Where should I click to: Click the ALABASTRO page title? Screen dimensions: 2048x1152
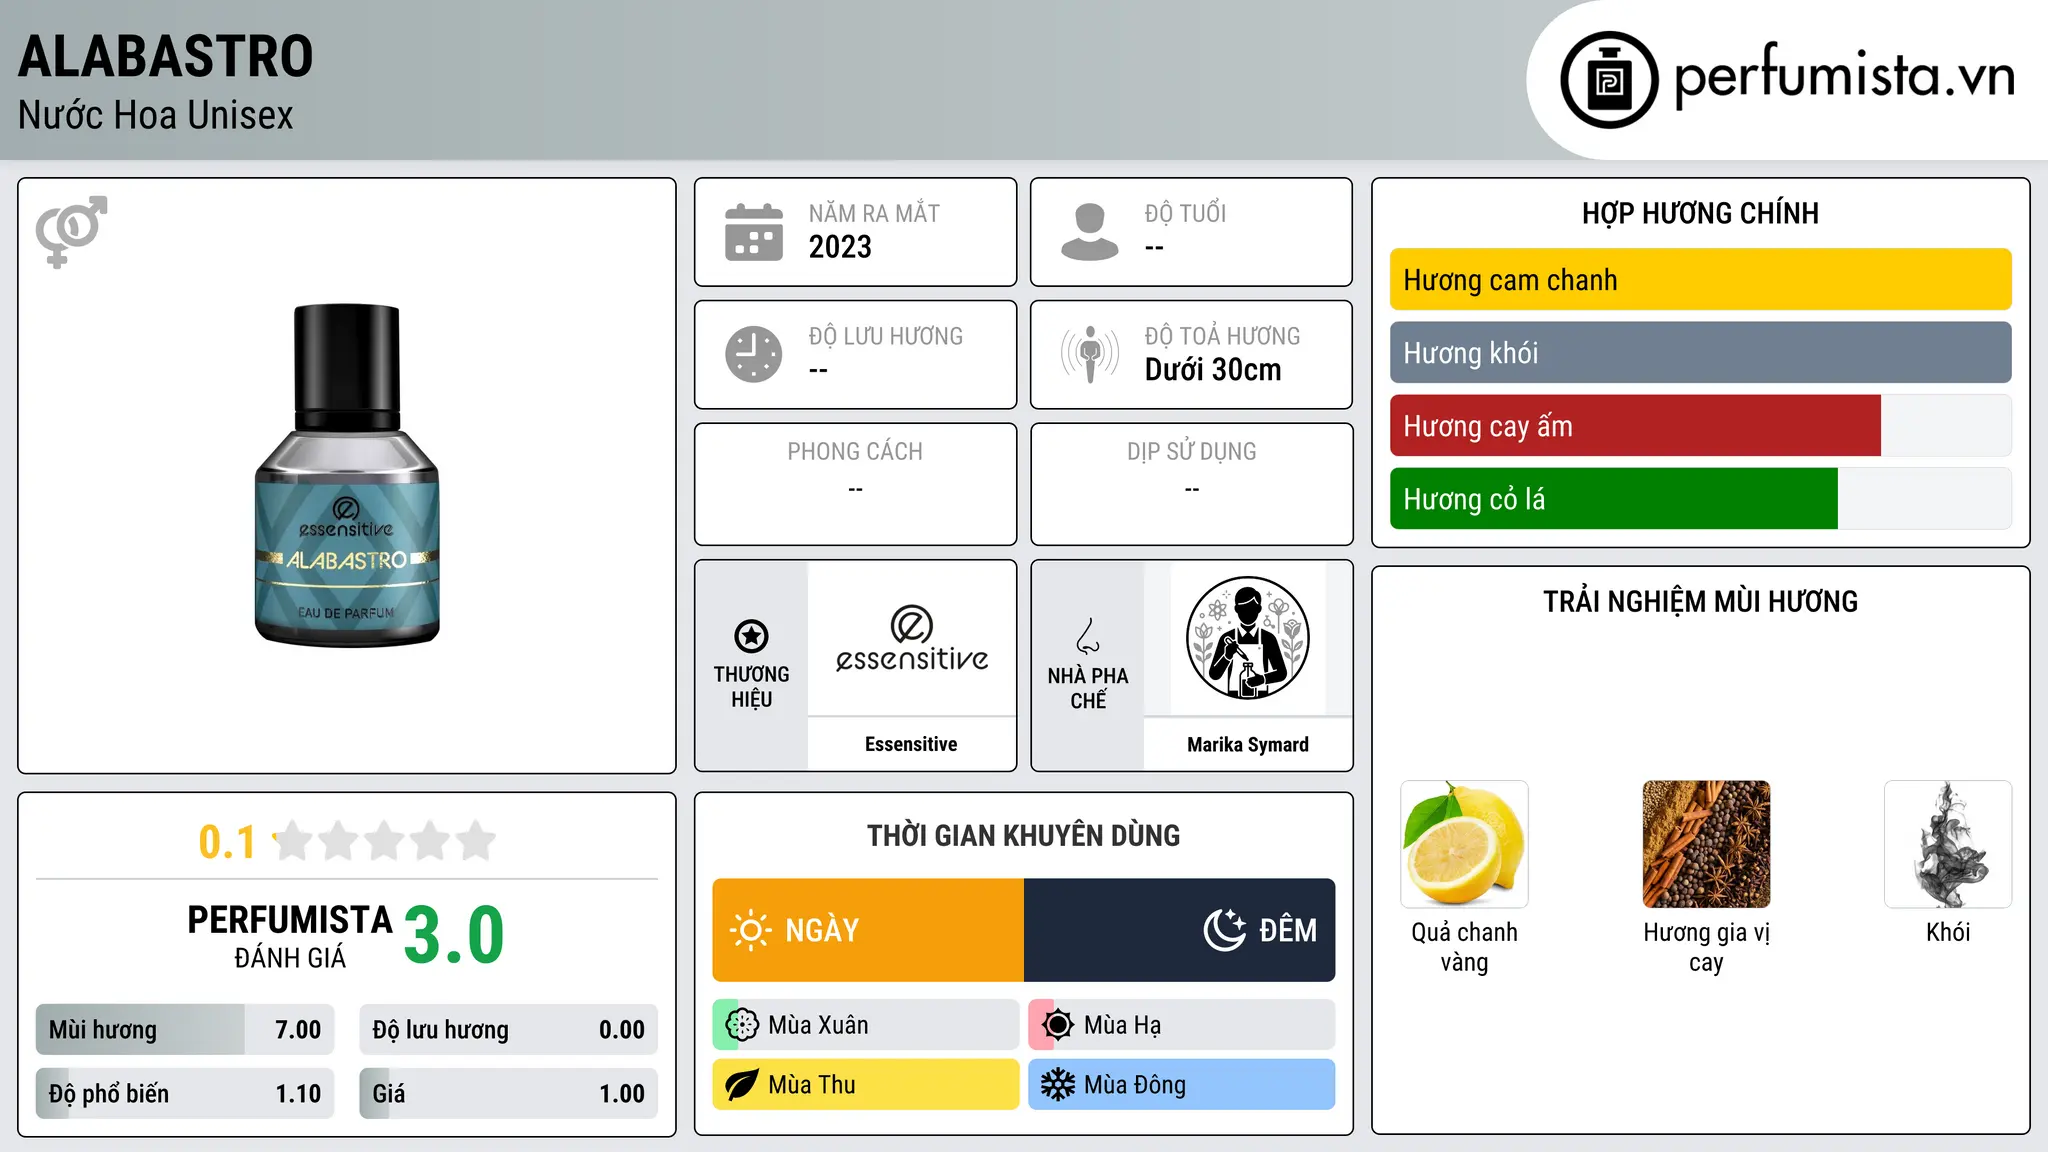(x=166, y=57)
